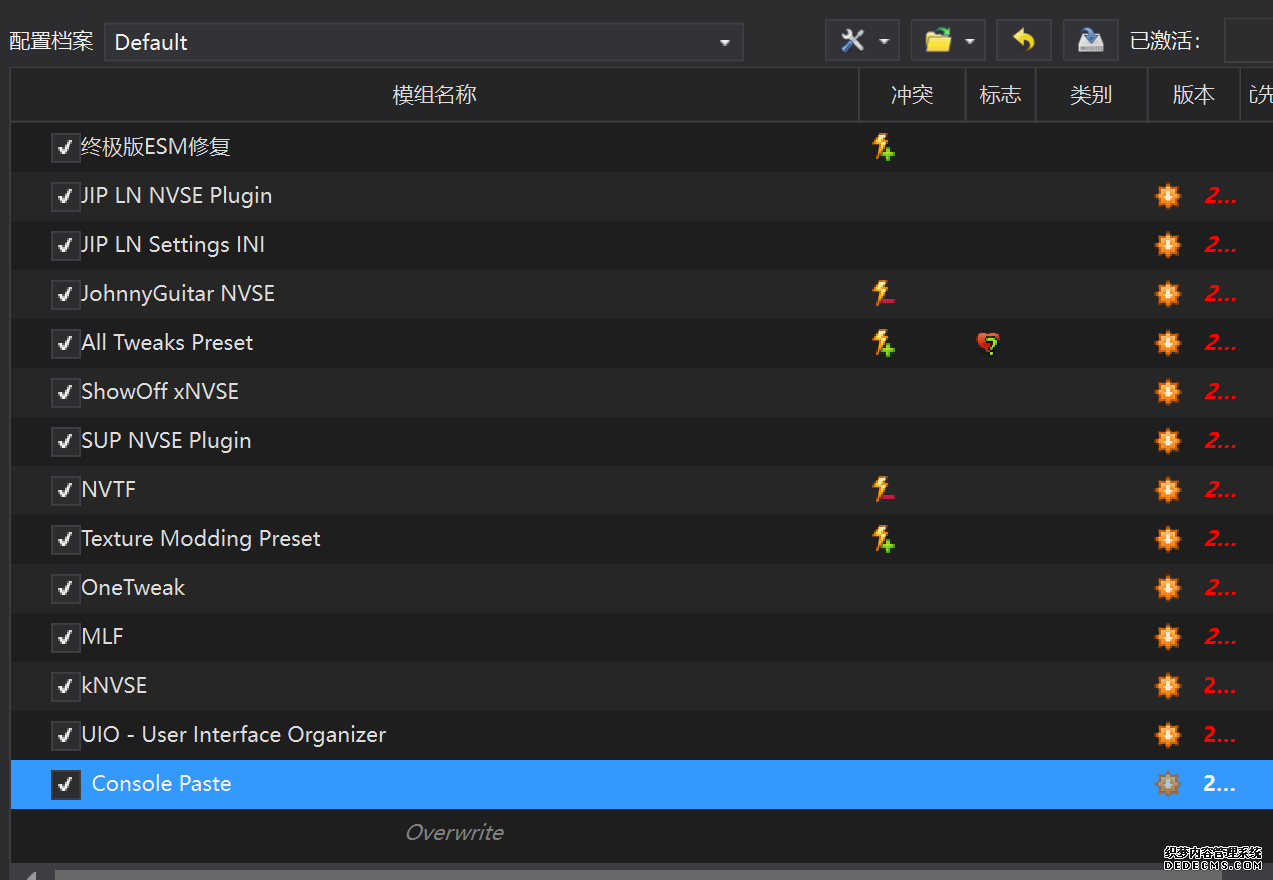Click the create backup icon beside yellow arrow

coord(1090,41)
